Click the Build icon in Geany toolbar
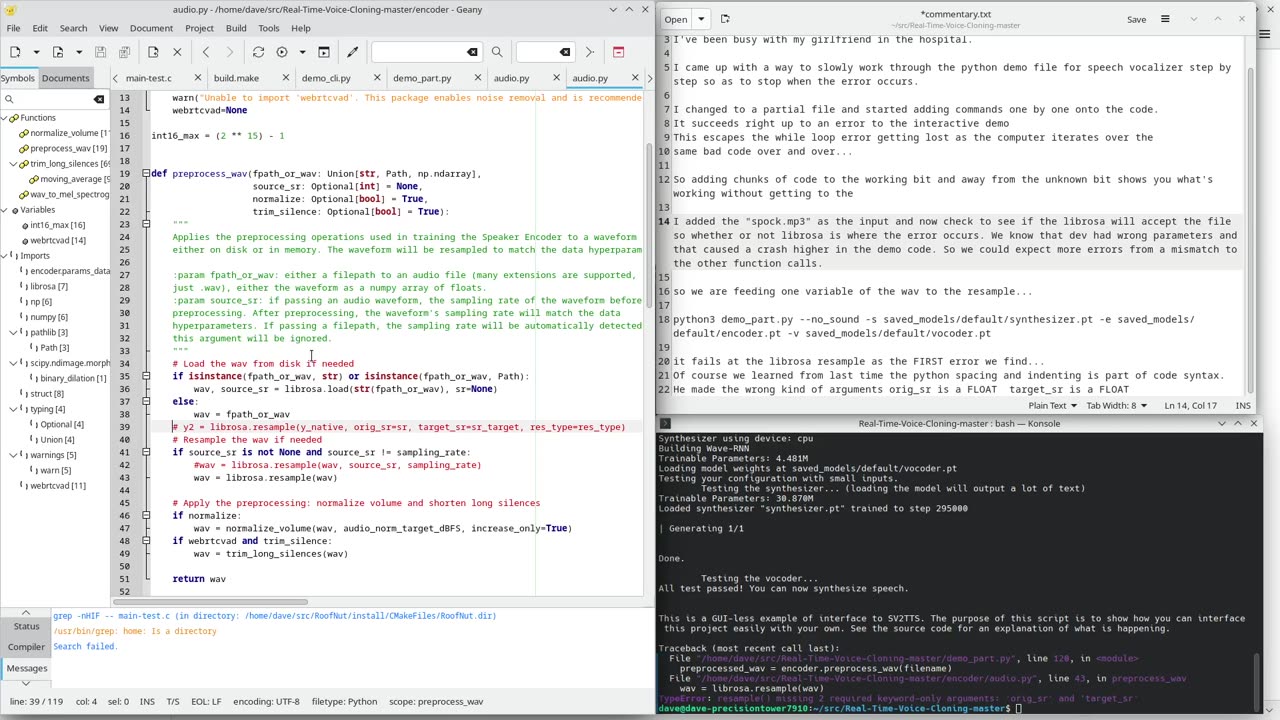This screenshot has height=720, width=1280. [x=282, y=52]
